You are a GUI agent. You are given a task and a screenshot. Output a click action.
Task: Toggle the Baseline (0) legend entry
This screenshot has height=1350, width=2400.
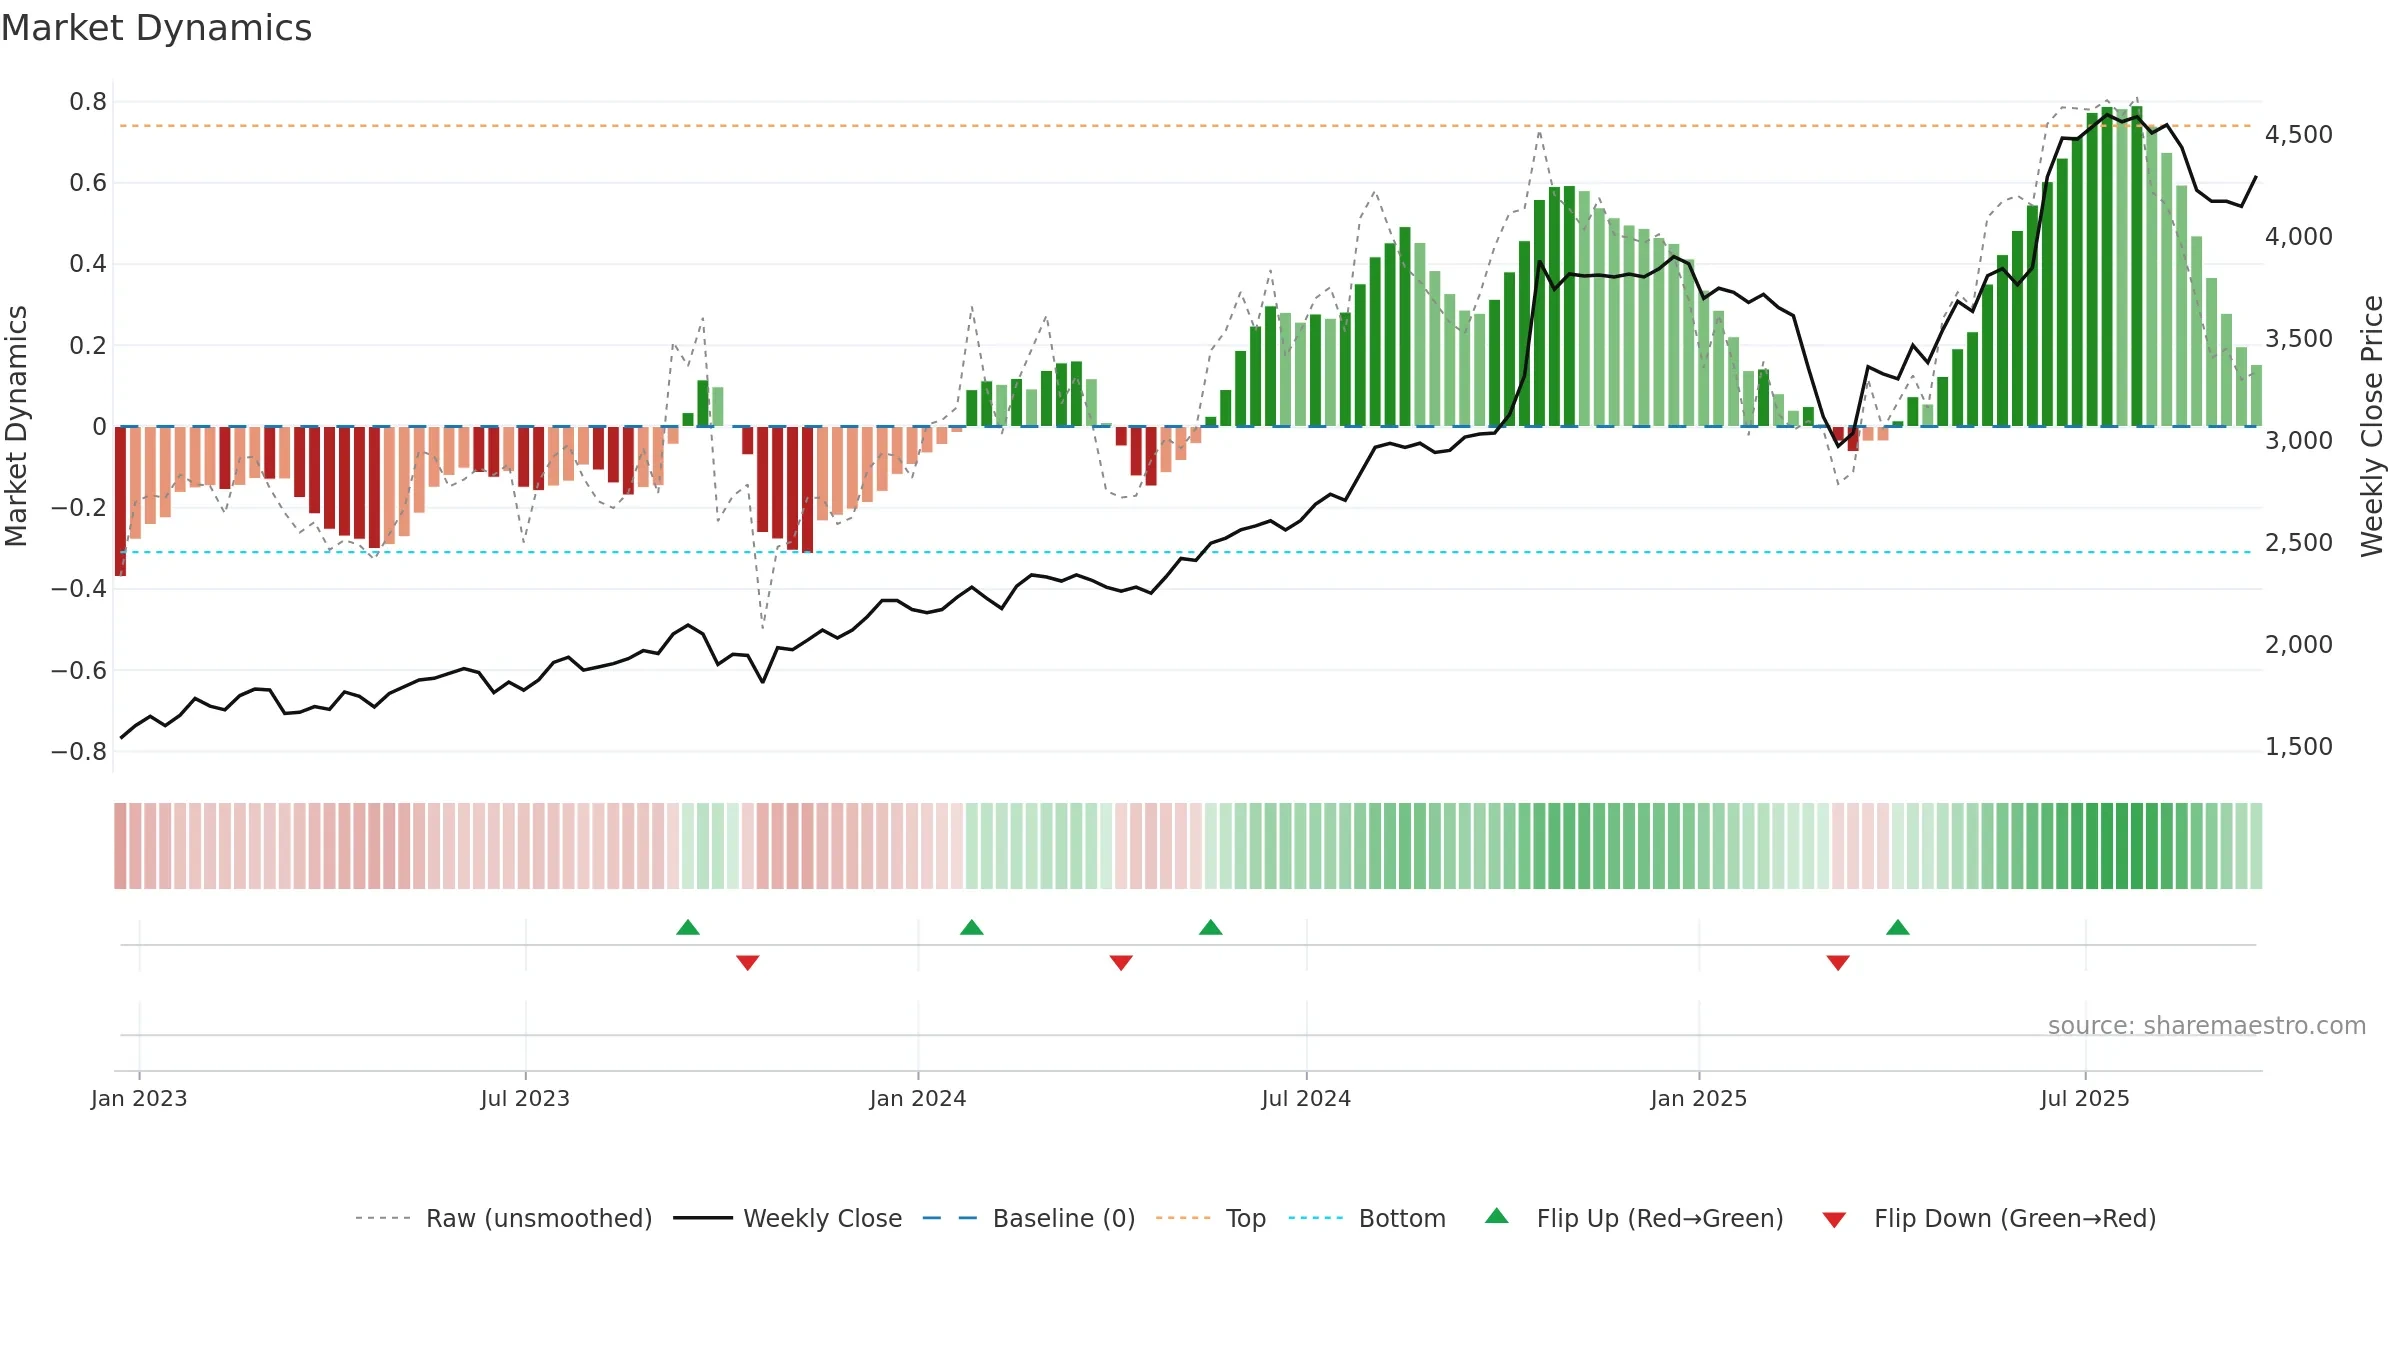coord(1029,1218)
